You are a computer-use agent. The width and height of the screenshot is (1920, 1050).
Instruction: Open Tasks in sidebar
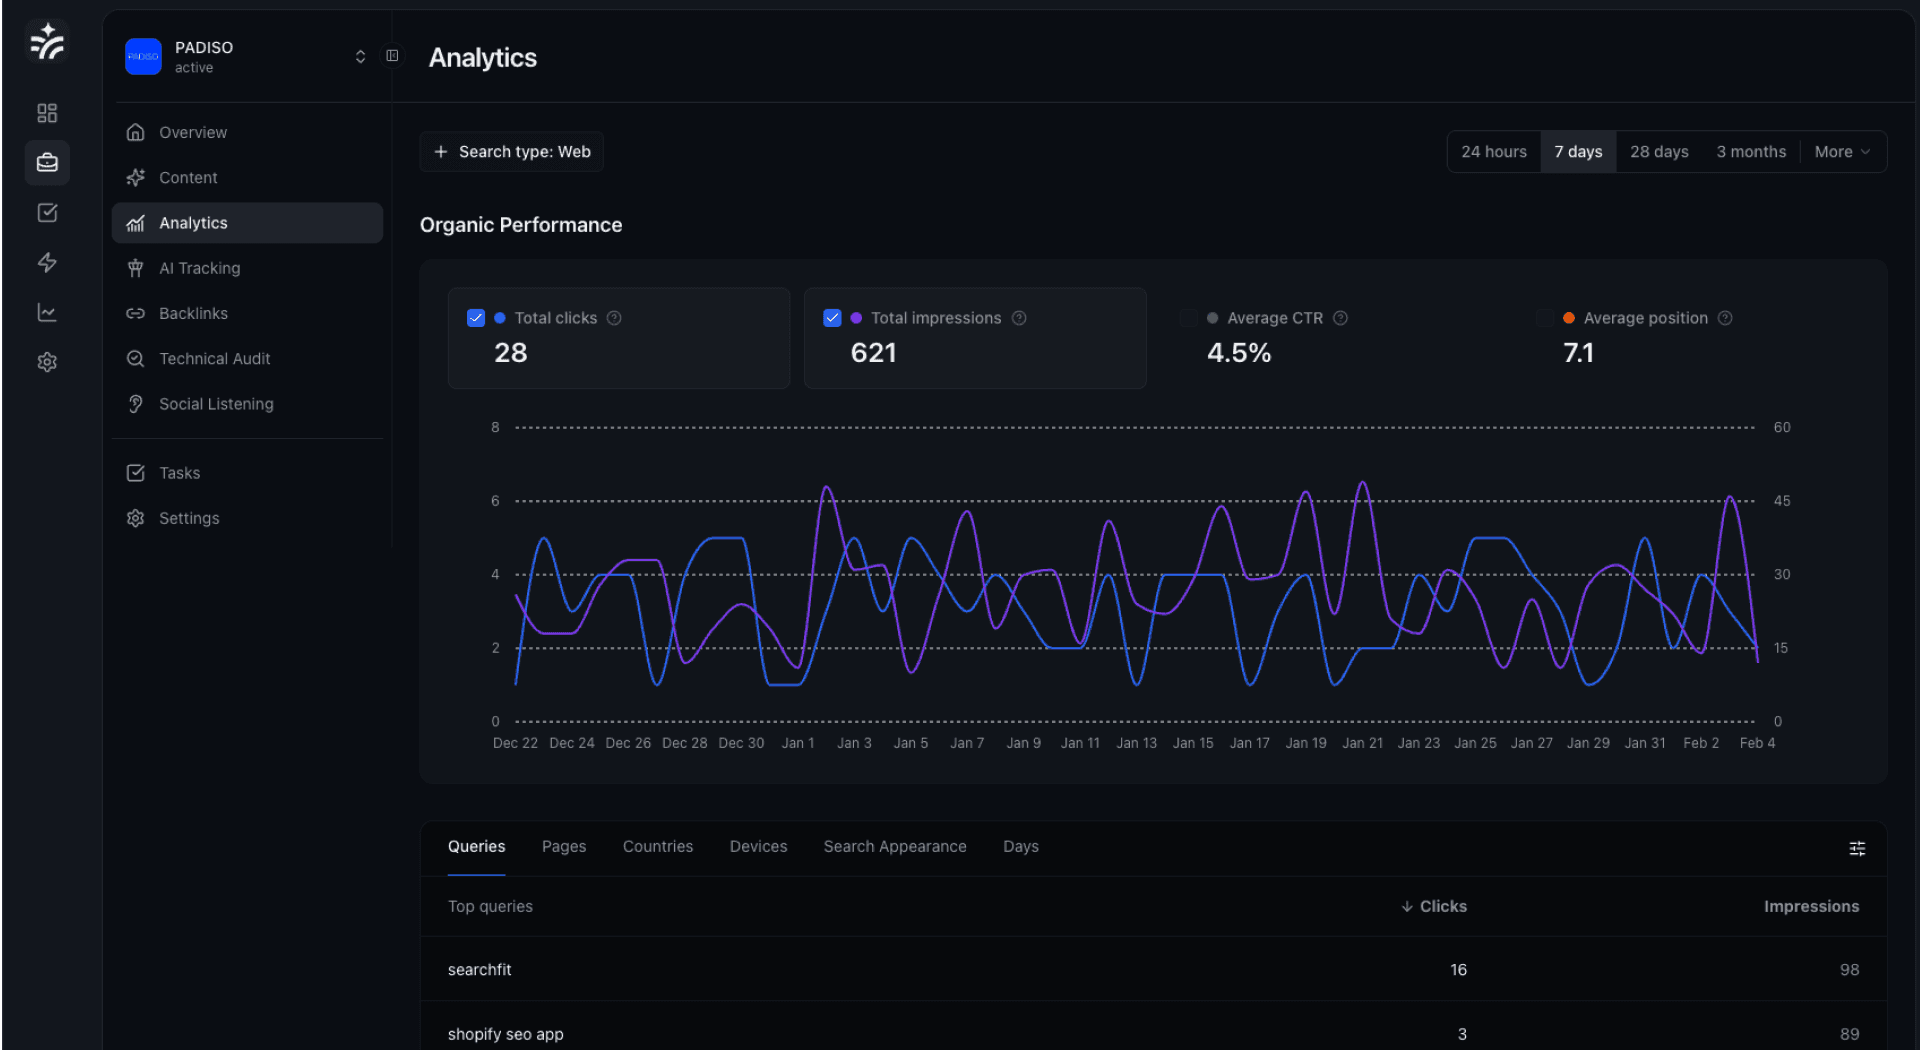pos(247,473)
